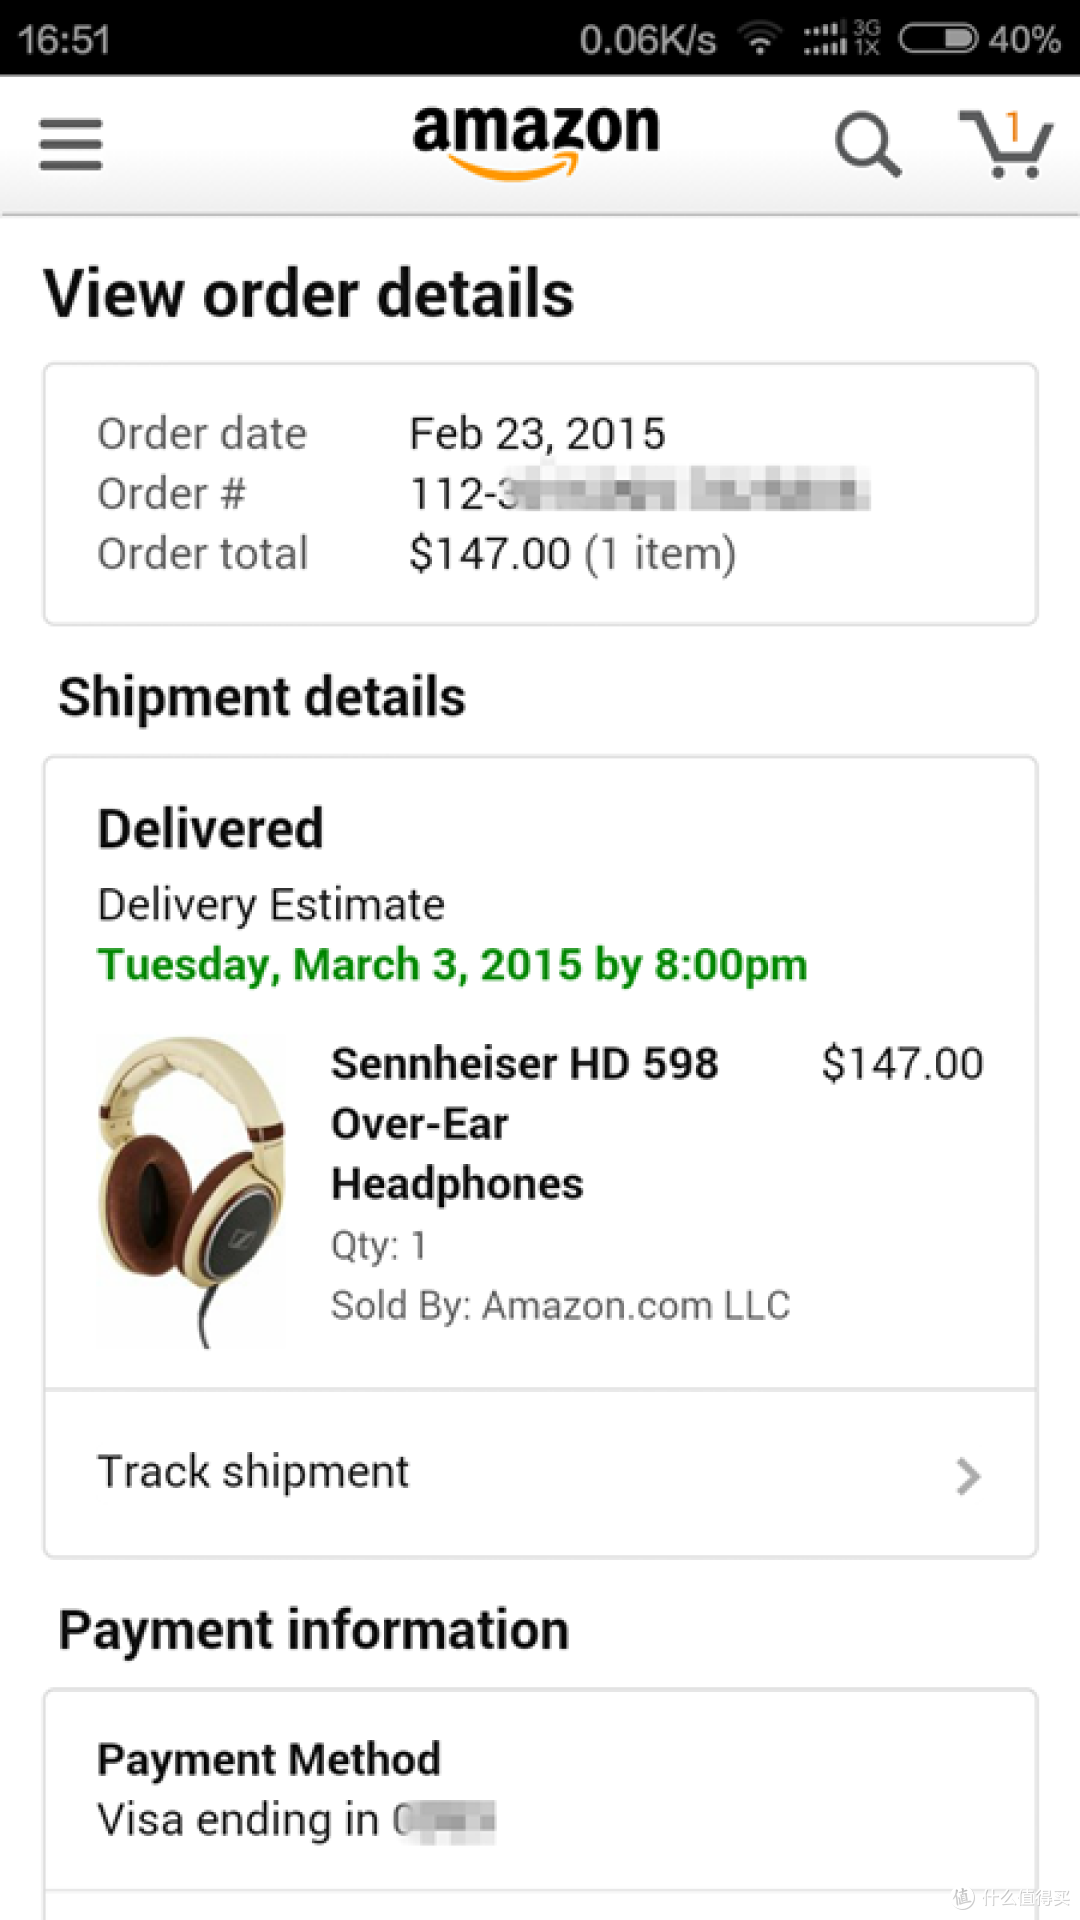Tap the green delivery estimate date

(452, 965)
